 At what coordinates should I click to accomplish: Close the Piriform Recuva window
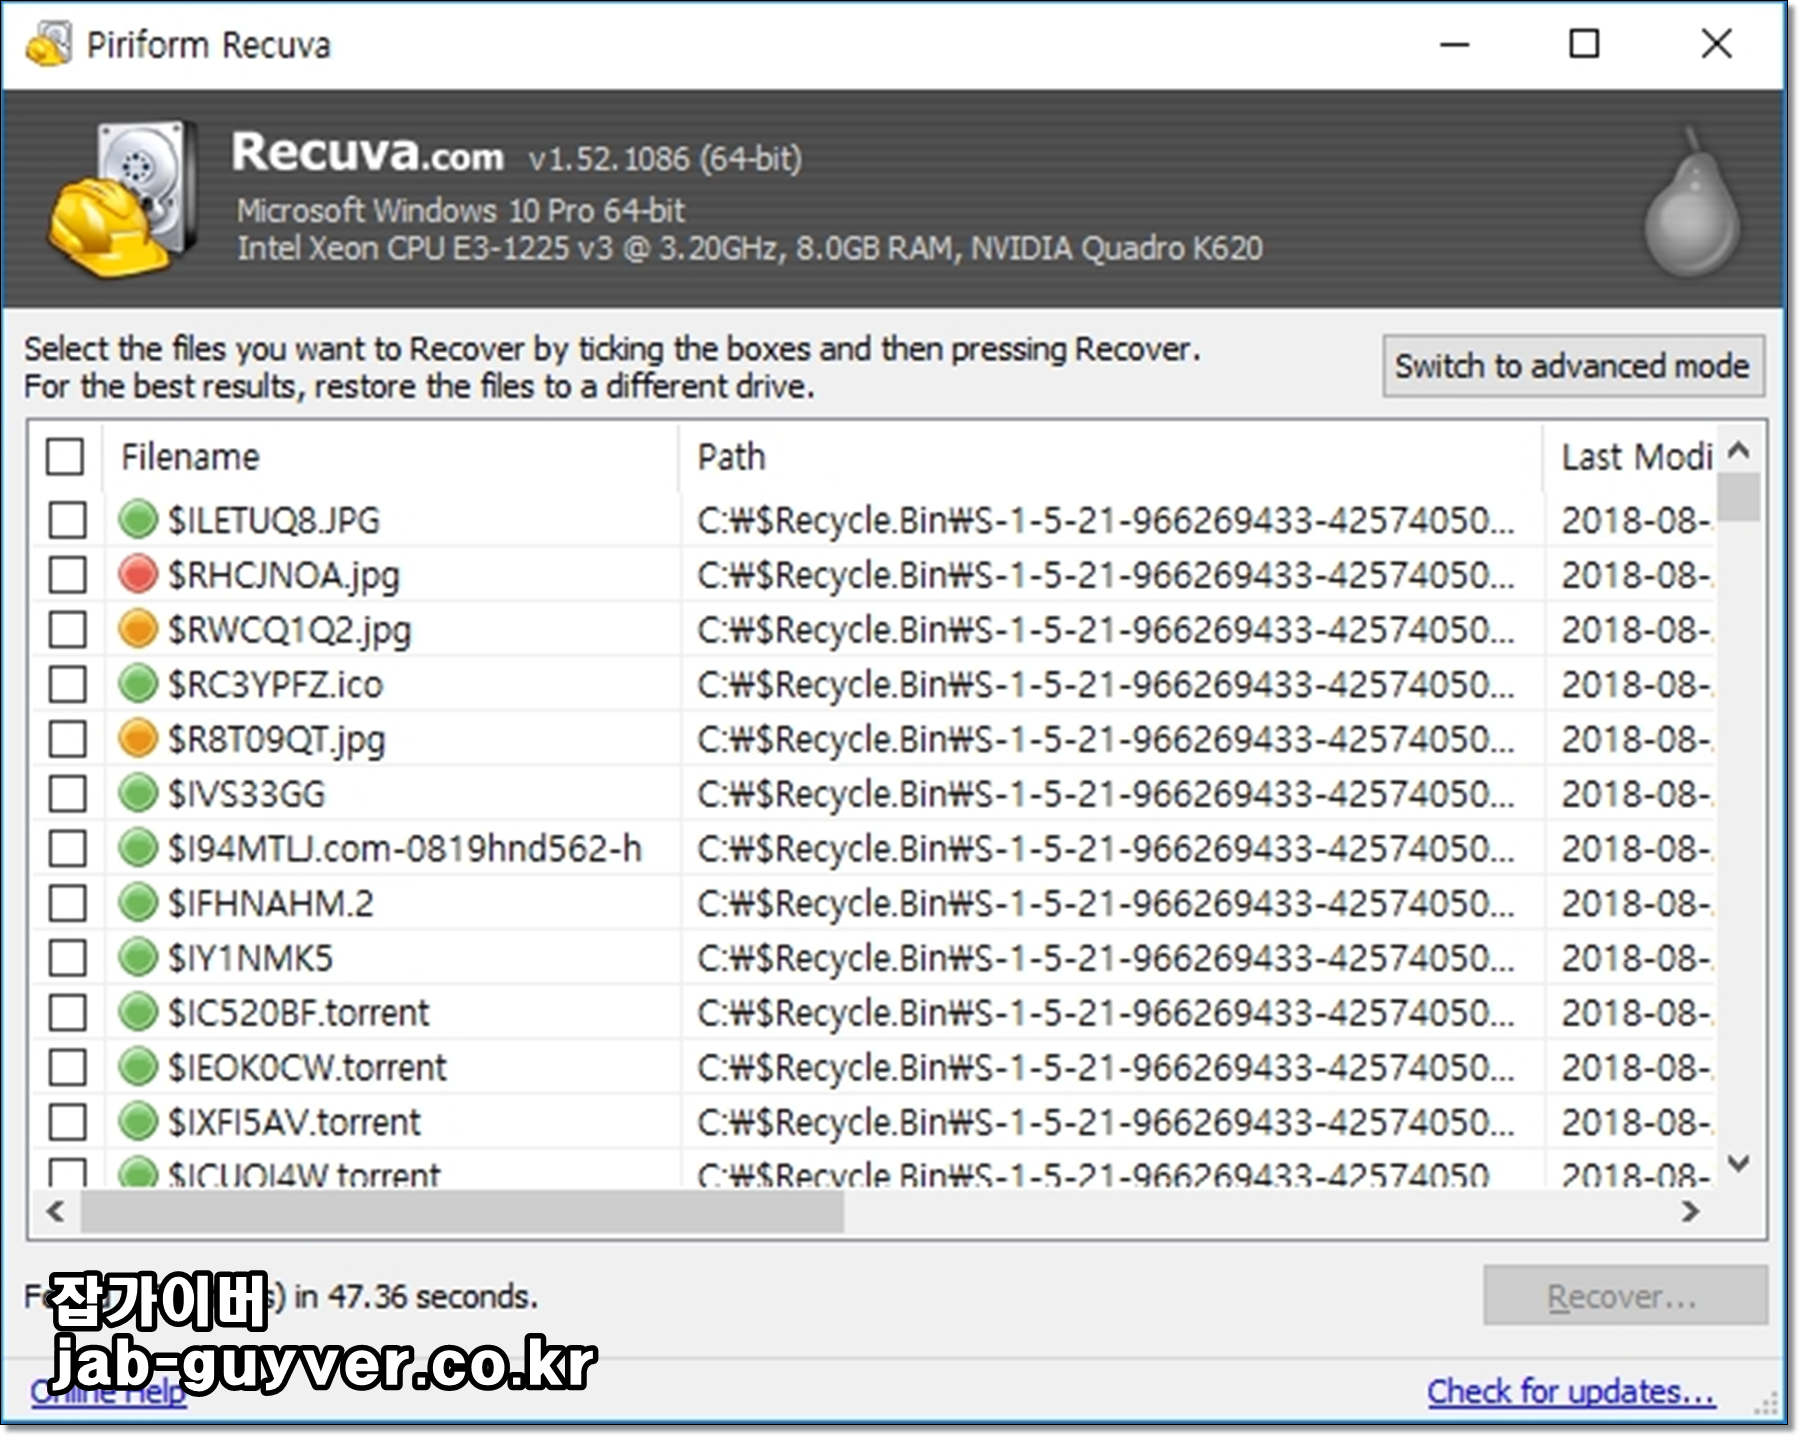coord(1716,44)
